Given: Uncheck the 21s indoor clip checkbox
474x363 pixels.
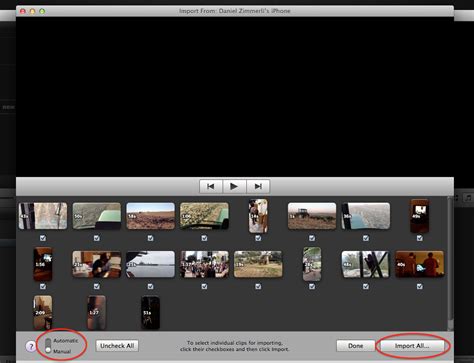Looking at the screenshot, I should pyautogui.click(x=97, y=286).
